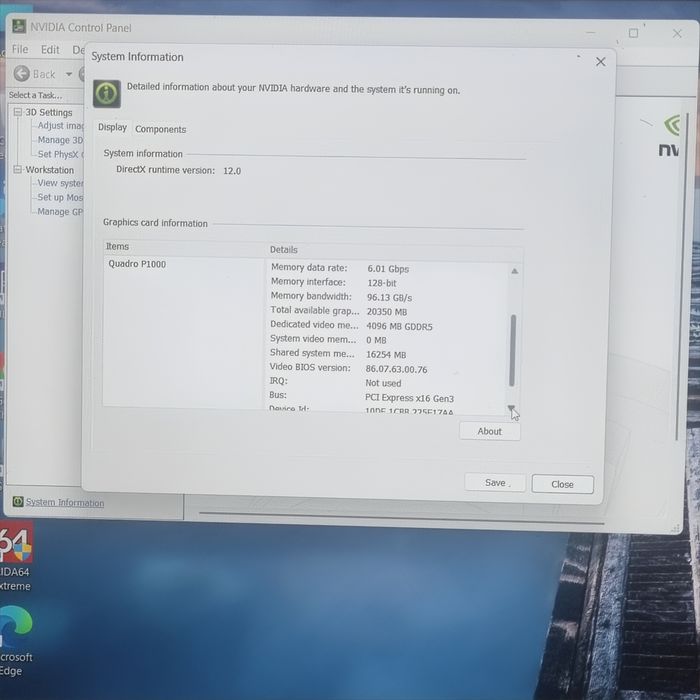This screenshot has height=700, width=700.
Task: Select Quadro P1000 in Items list
Action: [137, 264]
